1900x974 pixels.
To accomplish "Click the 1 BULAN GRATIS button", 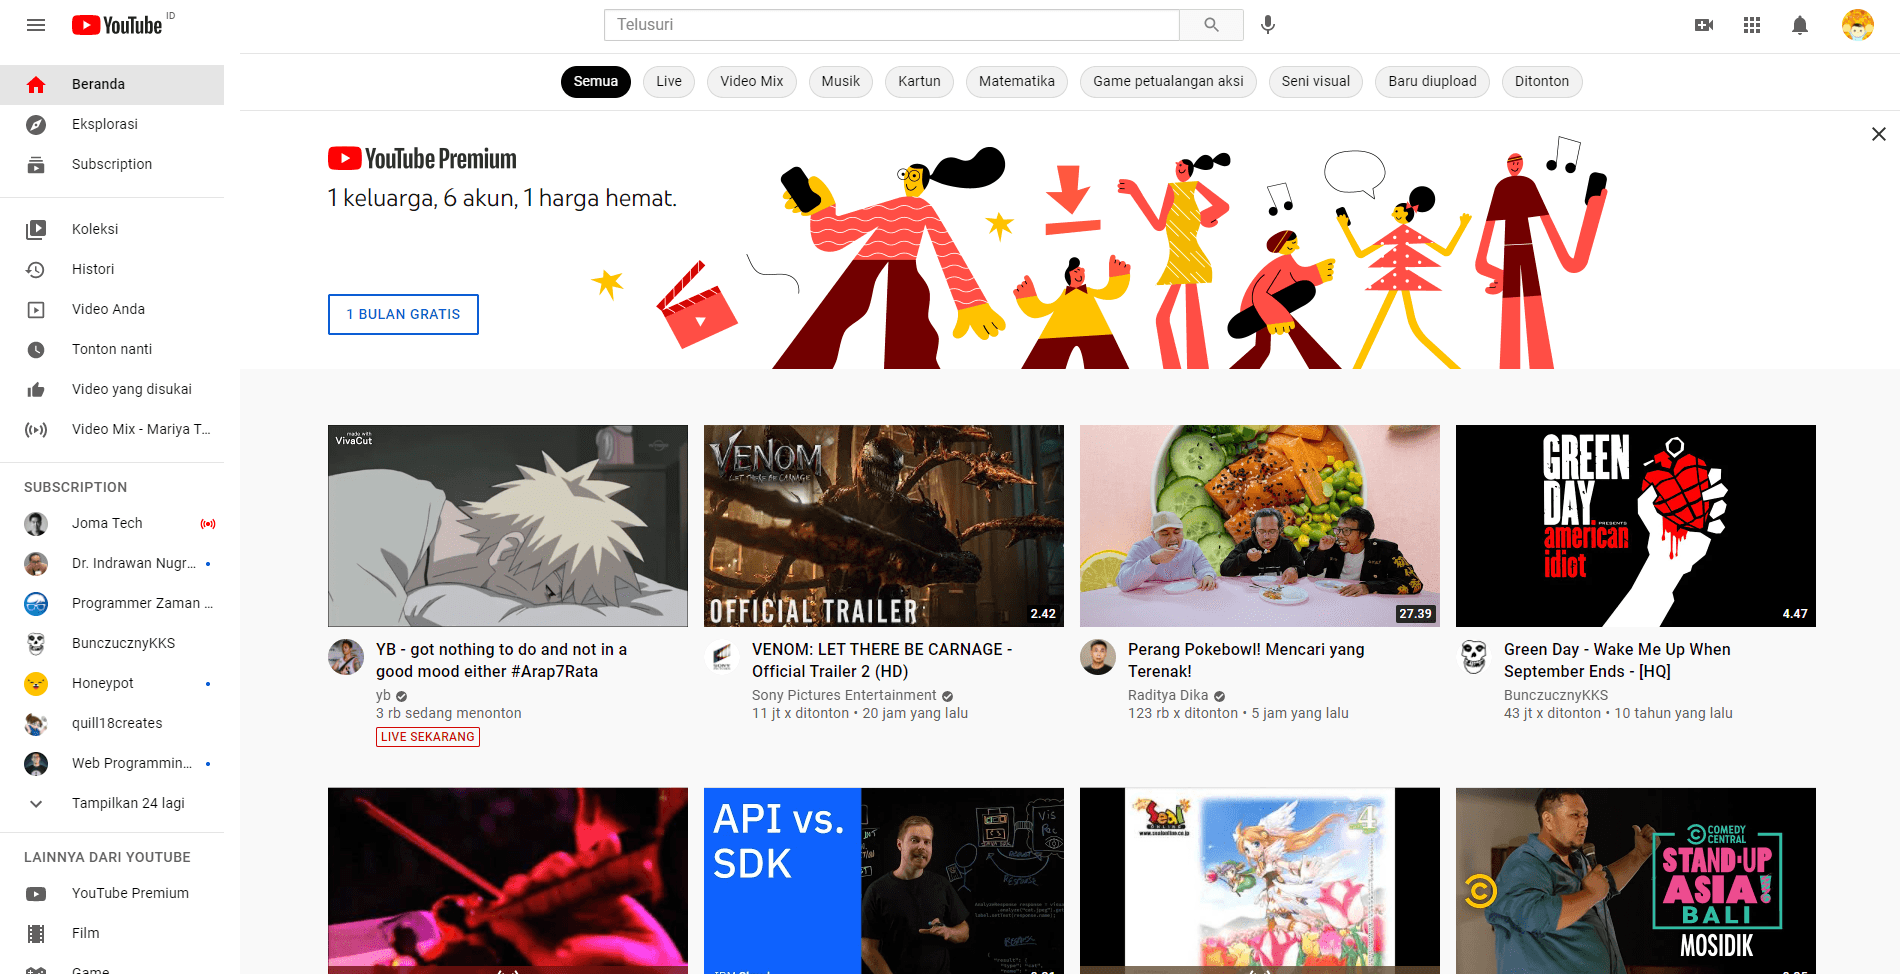I will (403, 314).
